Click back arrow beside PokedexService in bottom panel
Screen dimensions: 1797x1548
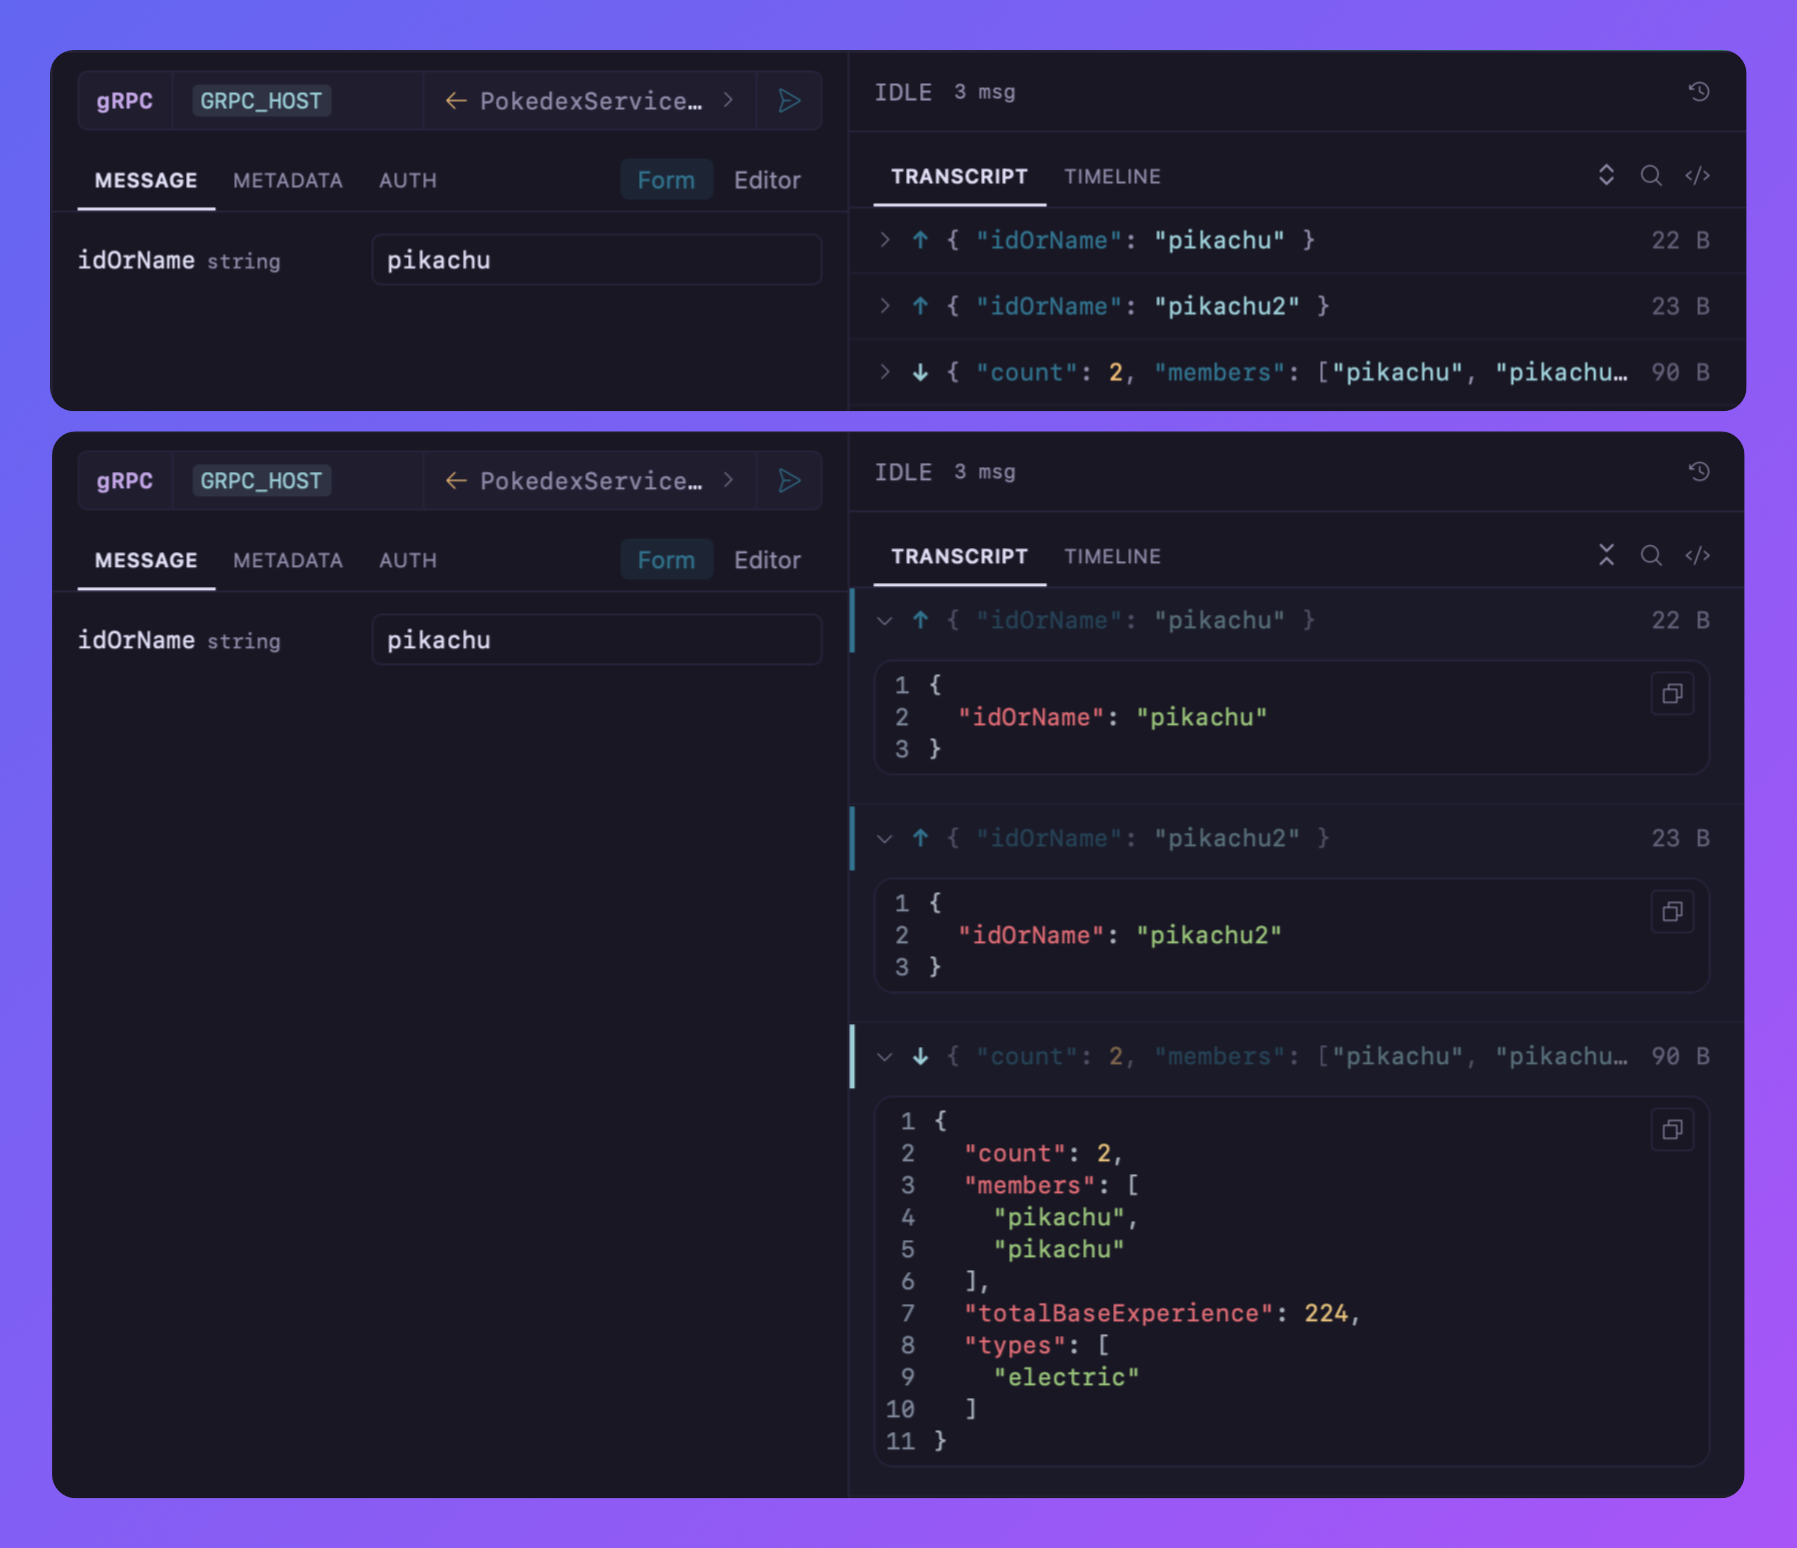click(456, 481)
